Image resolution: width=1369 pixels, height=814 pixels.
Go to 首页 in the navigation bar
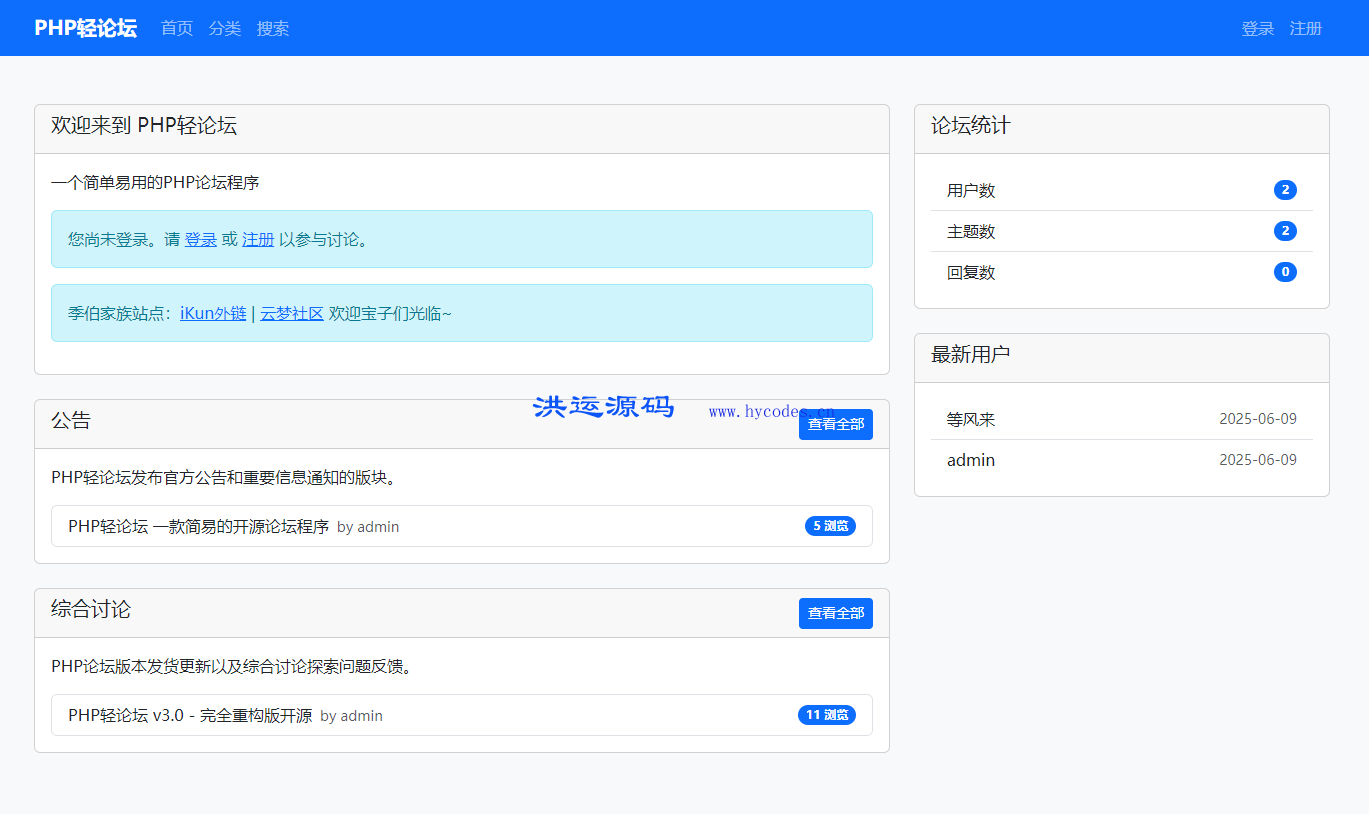click(x=177, y=28)
